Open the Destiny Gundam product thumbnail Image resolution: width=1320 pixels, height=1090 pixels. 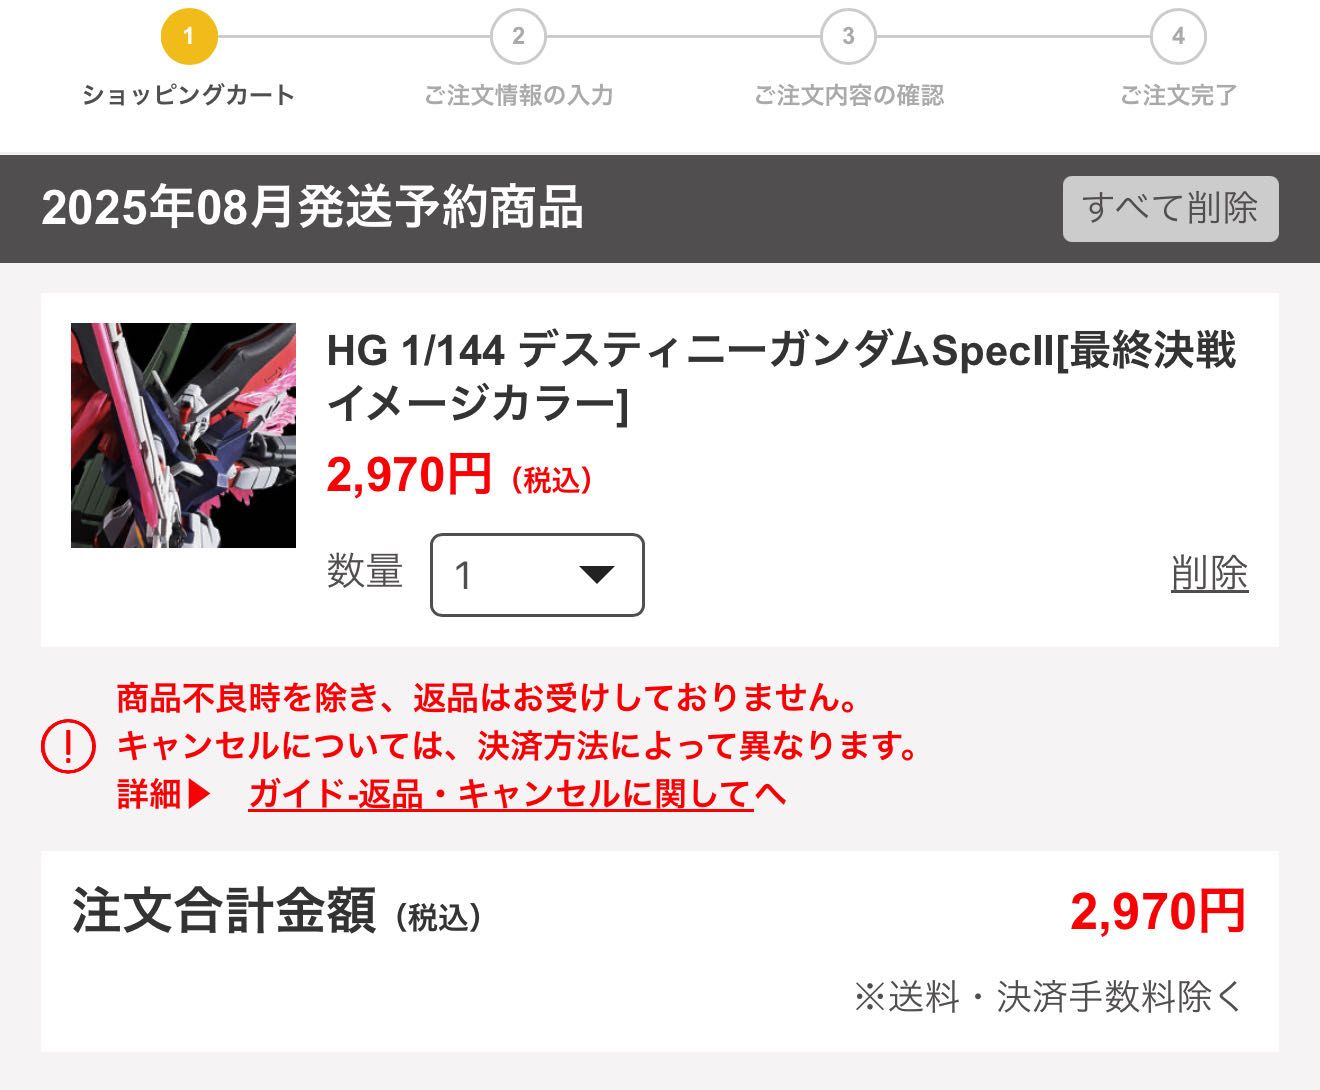click(183, 435)
